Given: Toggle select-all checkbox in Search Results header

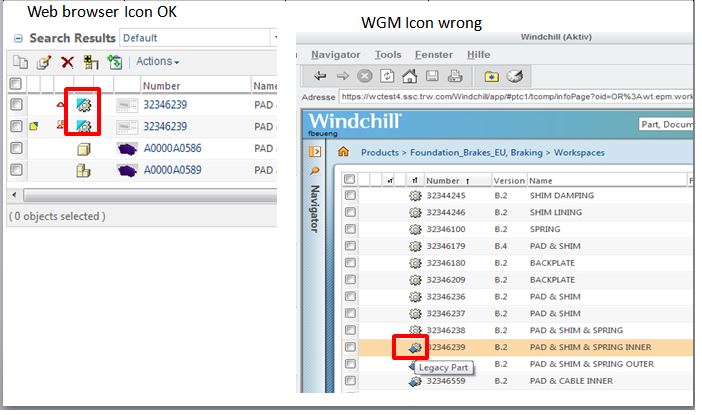Looking at the screenshot, I should [x=16, y=84].
